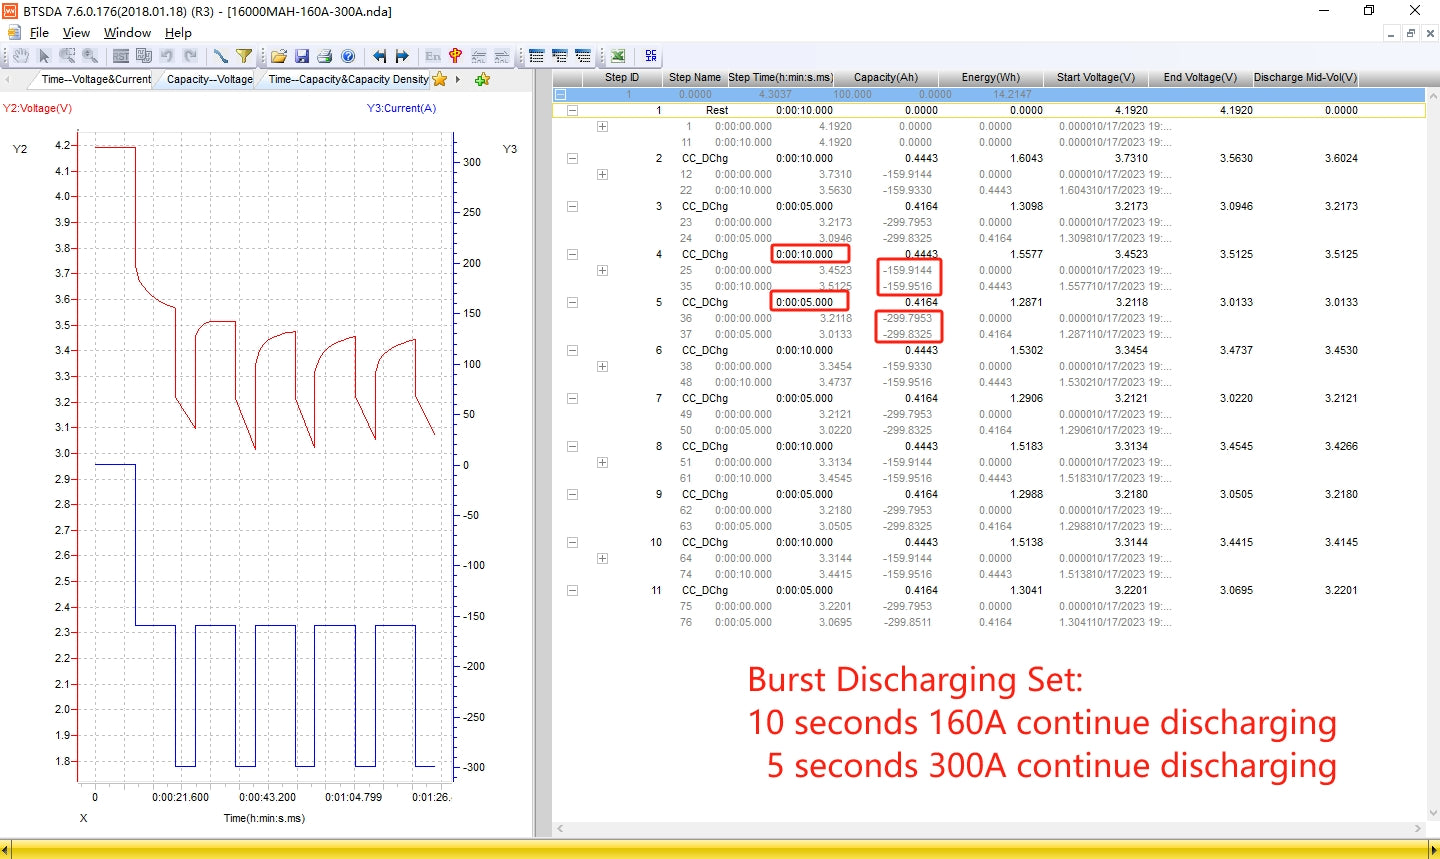Select the arrow pointer tool
This screenshot has width=1440, height=859.
point(44,56)
